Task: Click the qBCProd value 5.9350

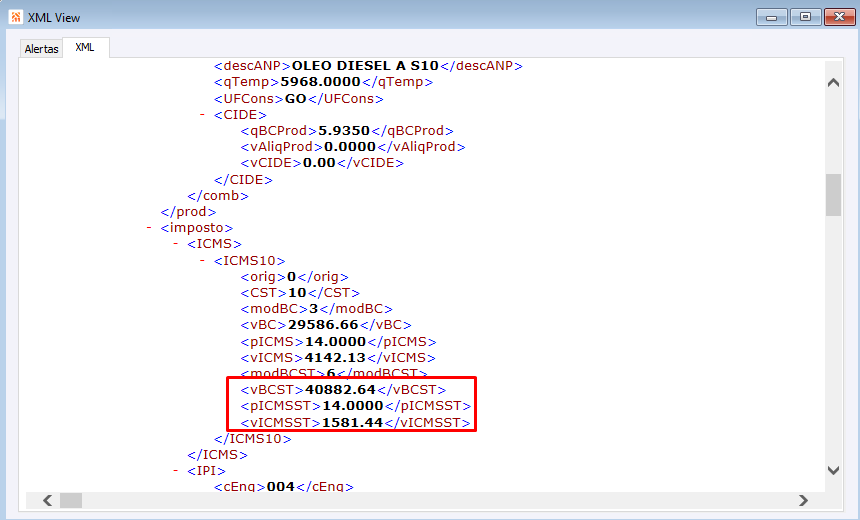Action: [344, 131]
